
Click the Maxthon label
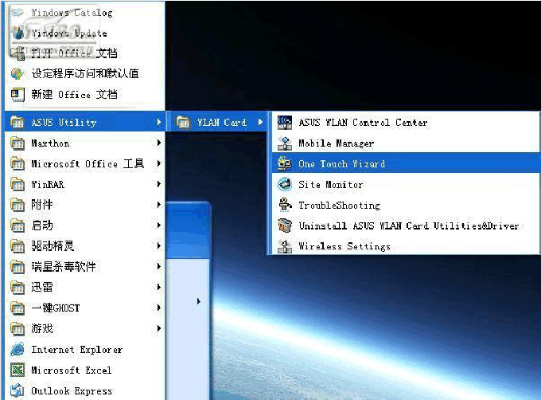pyautogui.click(x=50, y=143)
